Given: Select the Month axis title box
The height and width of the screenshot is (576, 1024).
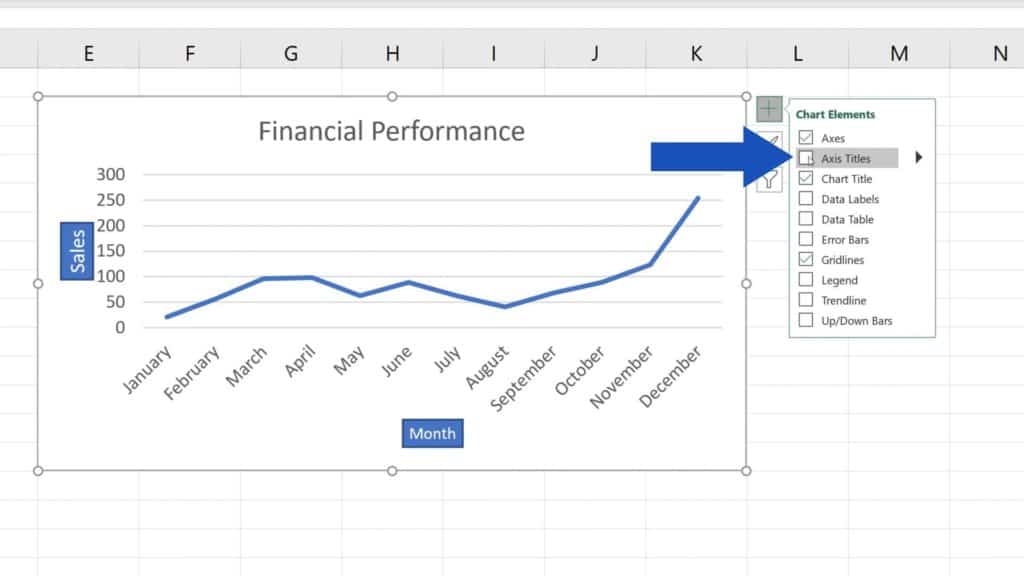Looking at the screenshot, I should point(431,433).
